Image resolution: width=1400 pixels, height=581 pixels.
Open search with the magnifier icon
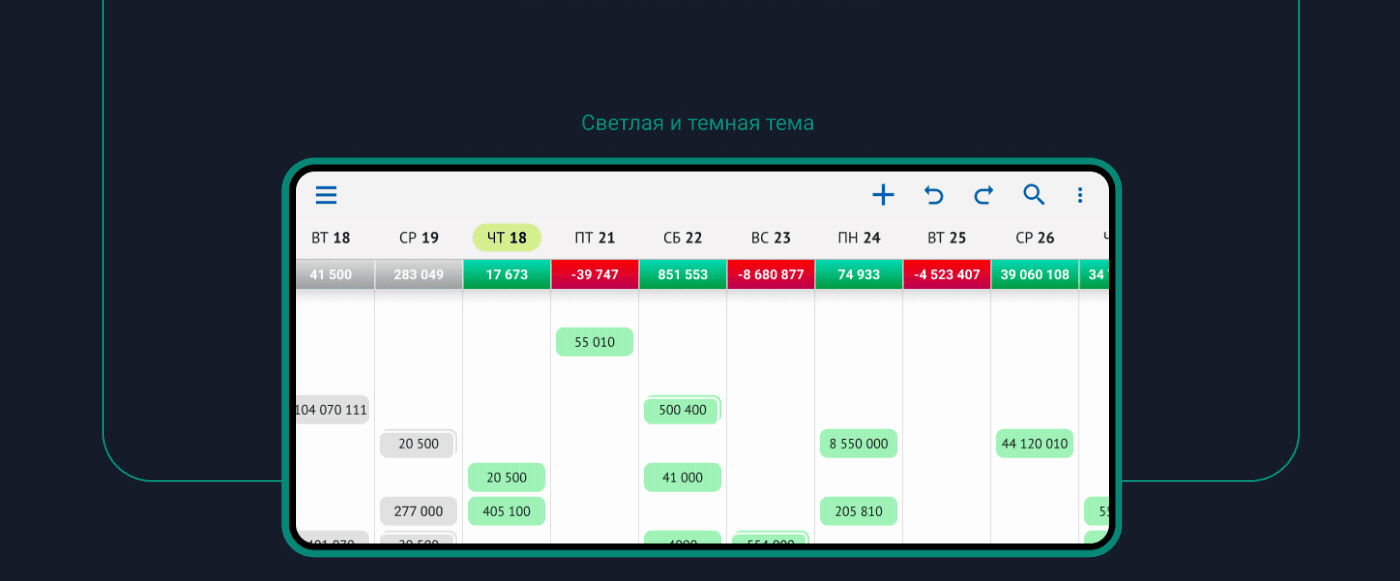pos(1033,195)
